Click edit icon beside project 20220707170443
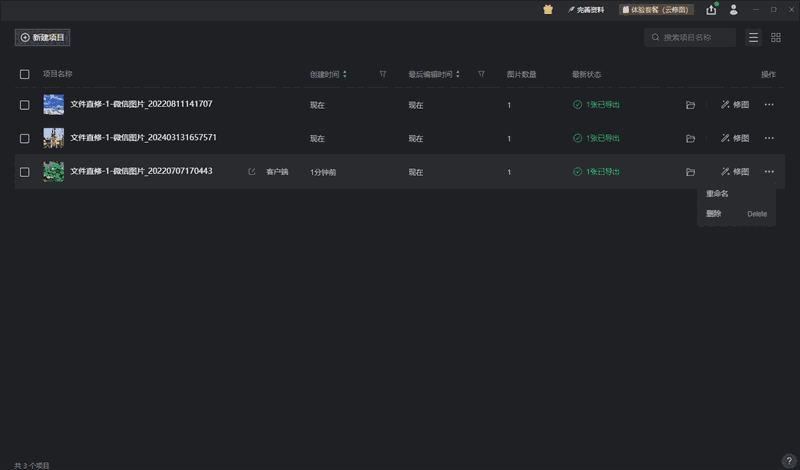The width and height of the screenshot is (800, 470). click(252, 172)
